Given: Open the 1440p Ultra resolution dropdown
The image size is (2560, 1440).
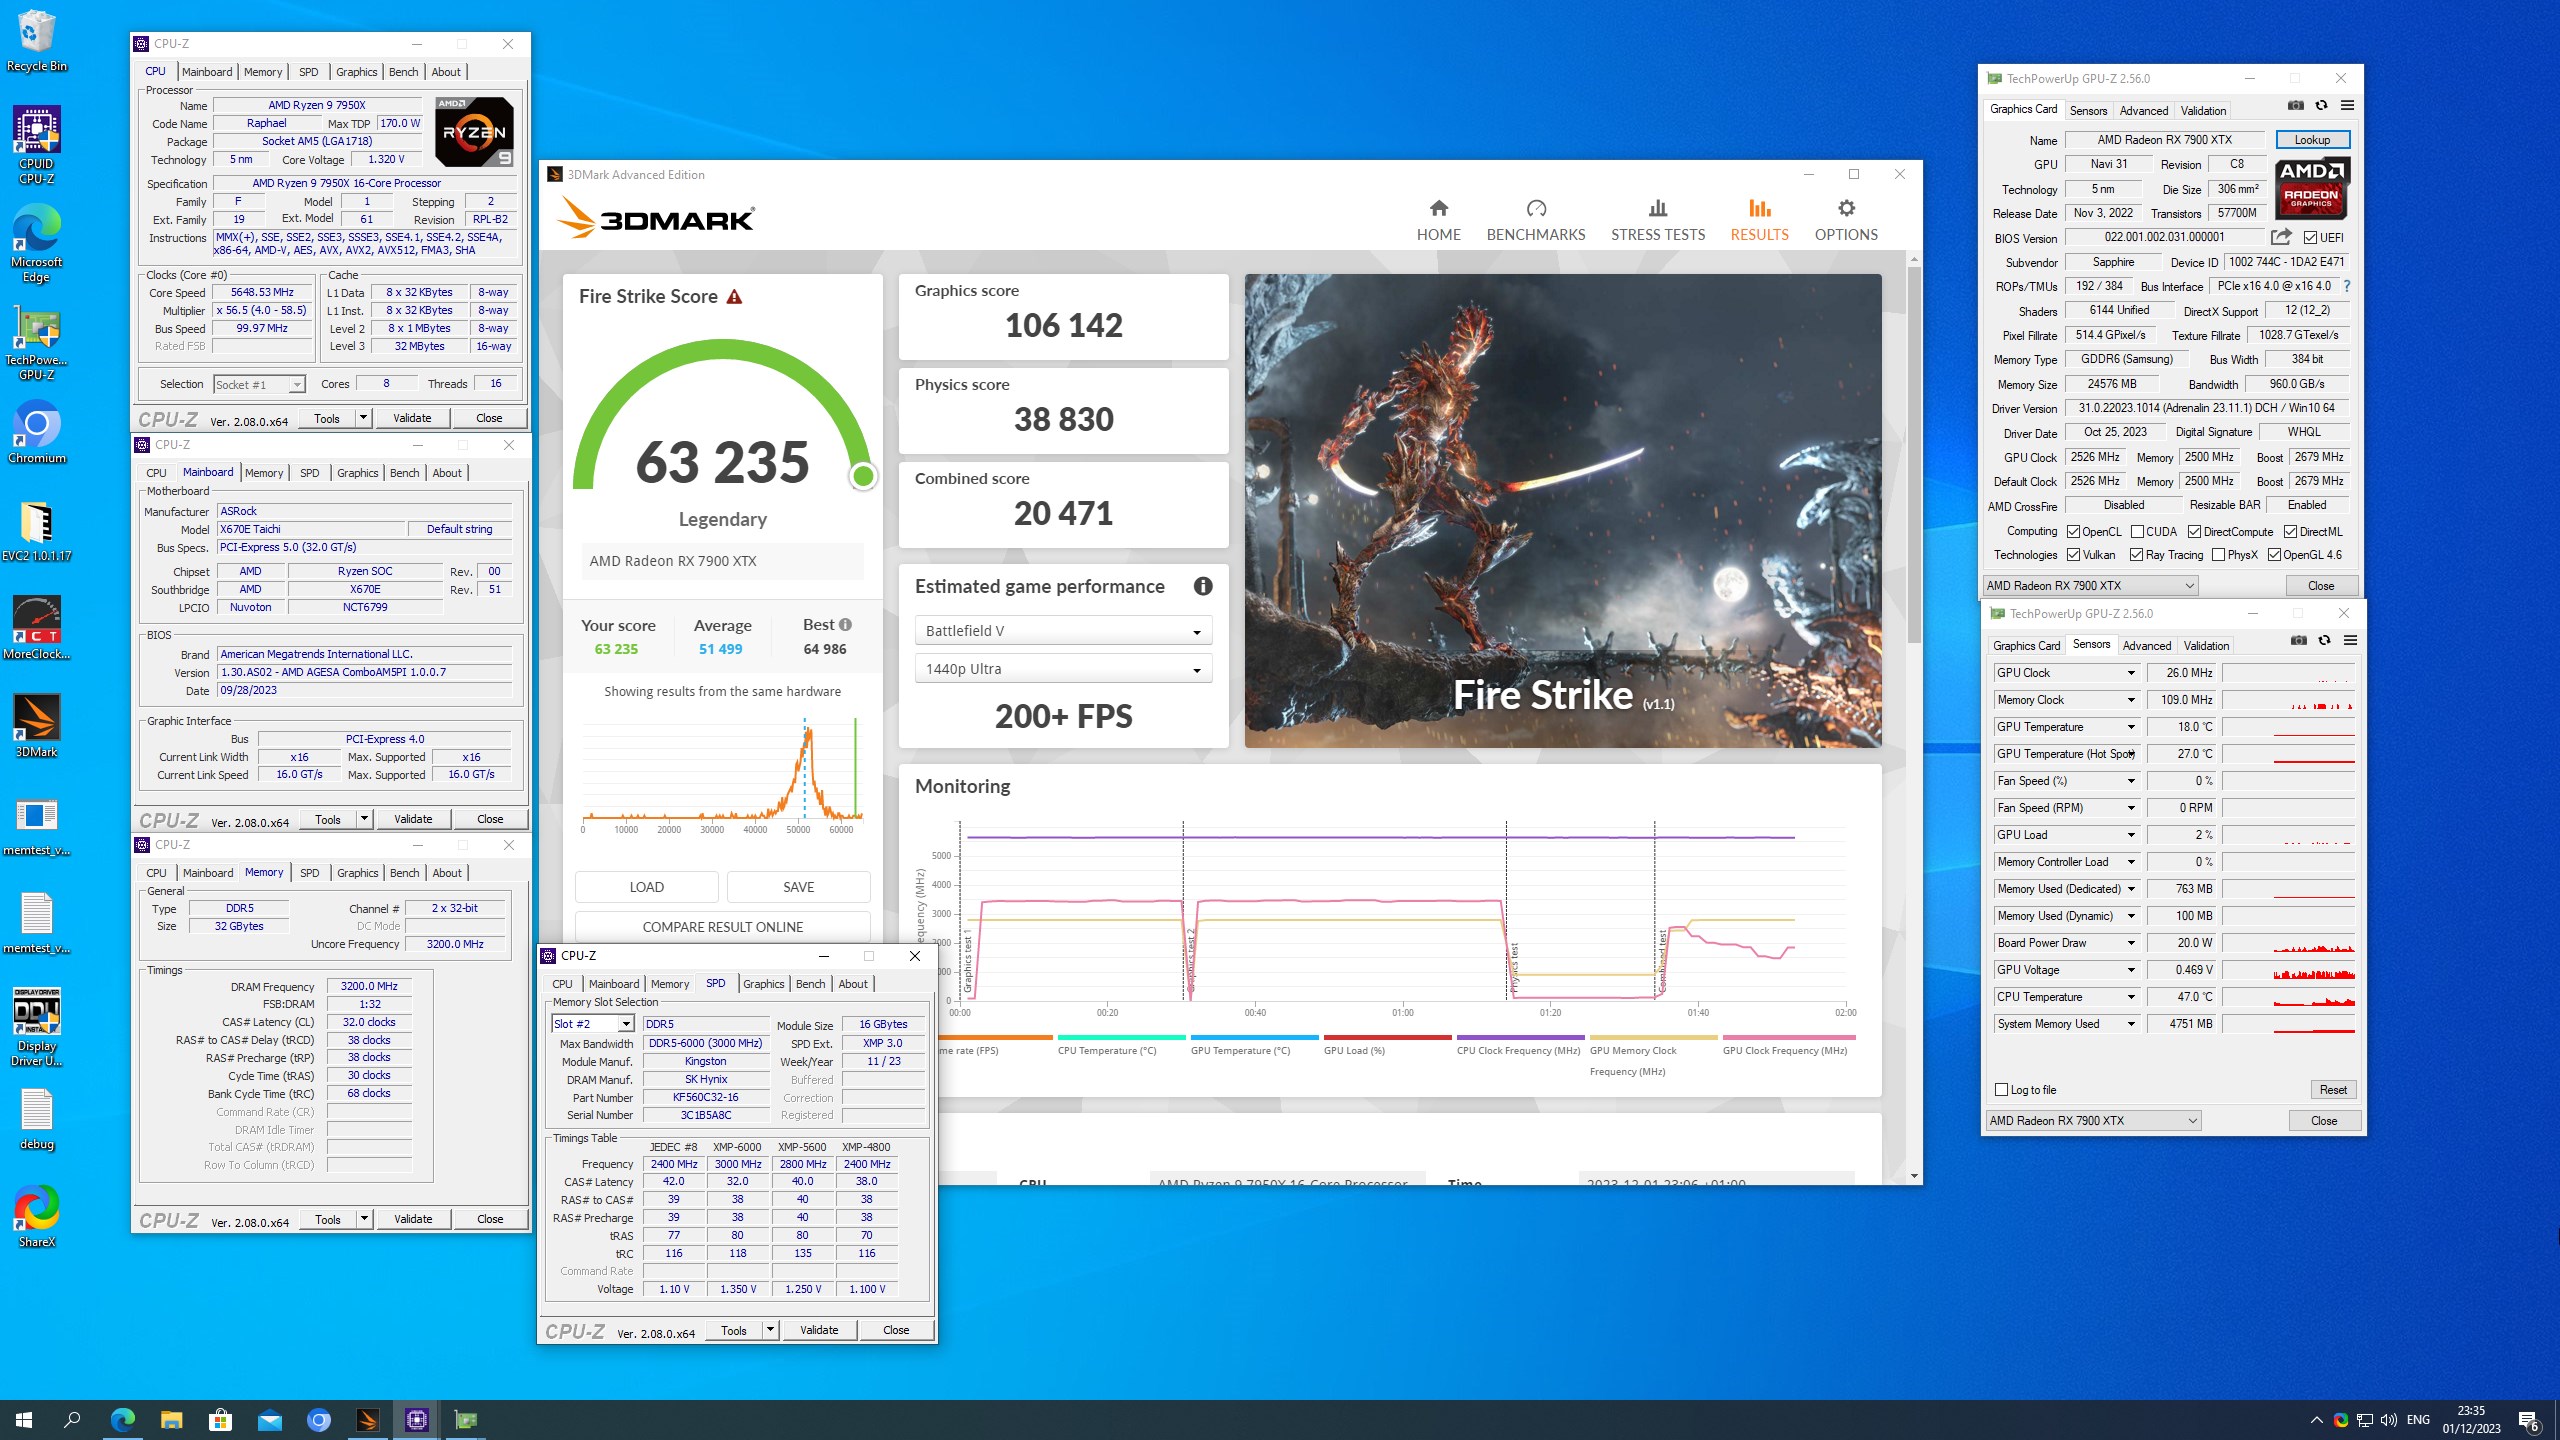Looking at the screenshot, I should [1063, 669].
